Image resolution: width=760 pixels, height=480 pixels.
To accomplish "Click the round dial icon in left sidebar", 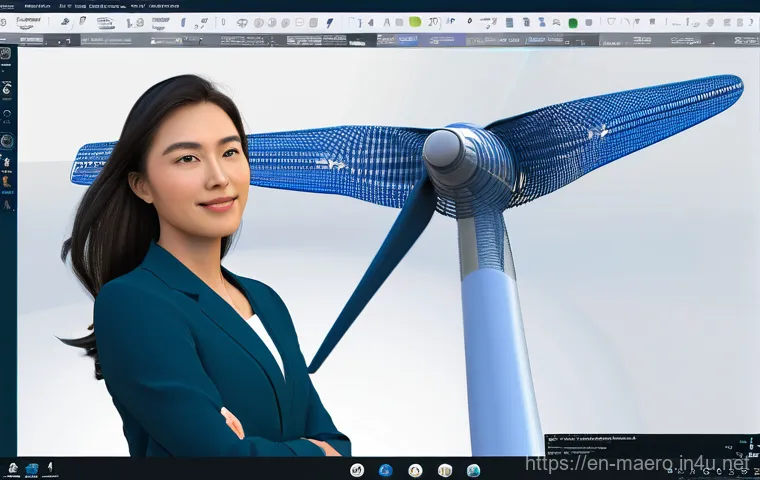I will click(7, 141).
